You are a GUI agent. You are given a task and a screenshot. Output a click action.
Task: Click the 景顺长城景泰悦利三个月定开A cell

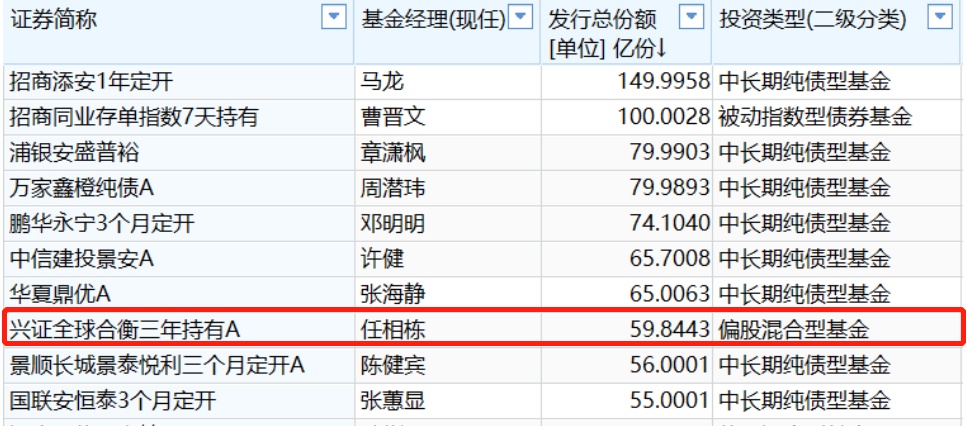coord(156,365)
